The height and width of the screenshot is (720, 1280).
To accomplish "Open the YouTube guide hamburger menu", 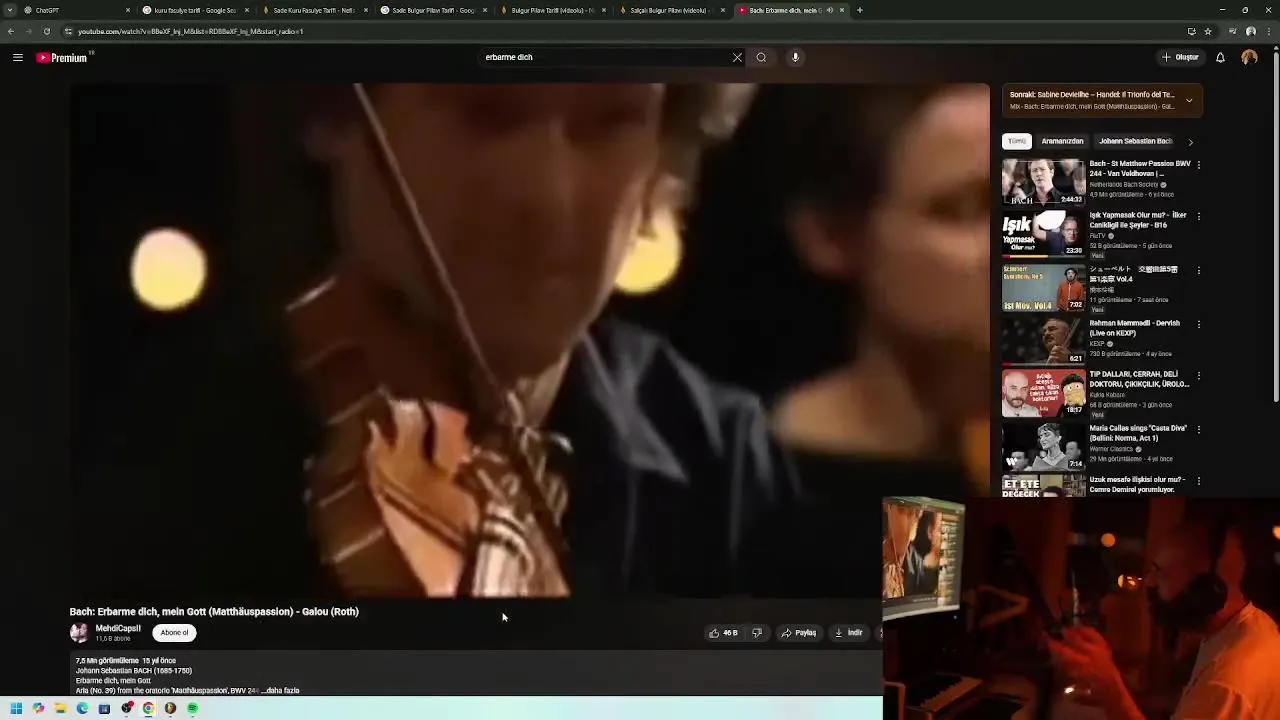I will [x=17, y=58].
